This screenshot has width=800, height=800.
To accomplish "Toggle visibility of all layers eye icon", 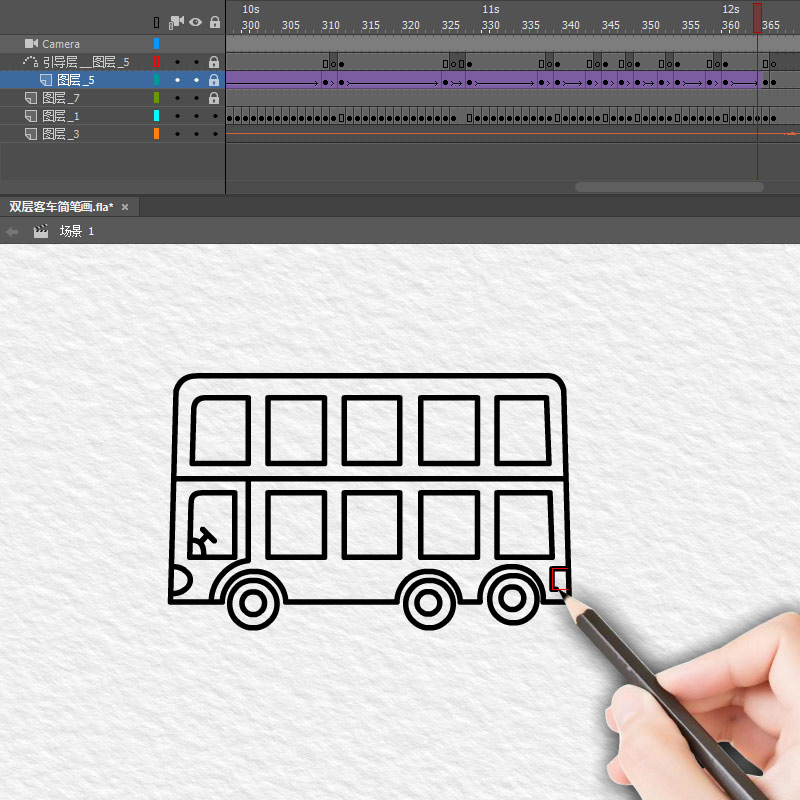I will click(195, 22).
